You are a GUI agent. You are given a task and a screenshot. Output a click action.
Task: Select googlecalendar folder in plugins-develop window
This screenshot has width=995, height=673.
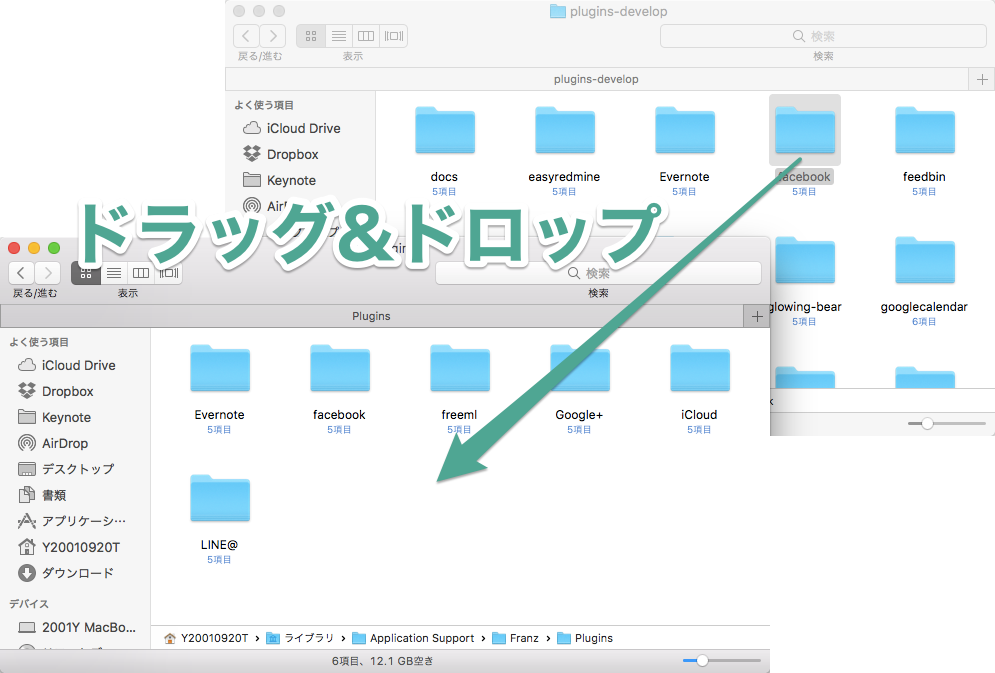[925, 261]
